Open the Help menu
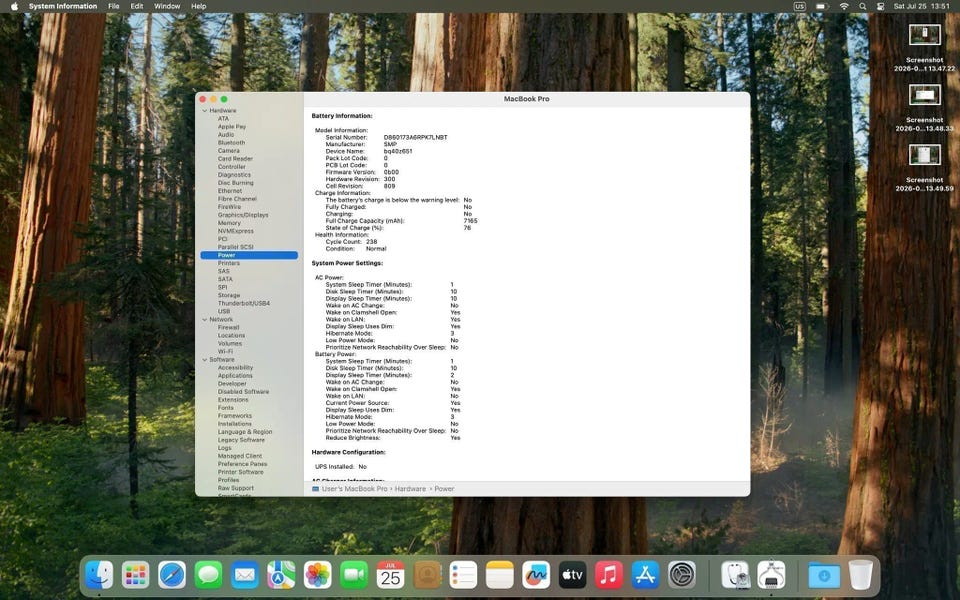This screenshot has height=600, width=960. pyautogui.click(x=198, y=6)
